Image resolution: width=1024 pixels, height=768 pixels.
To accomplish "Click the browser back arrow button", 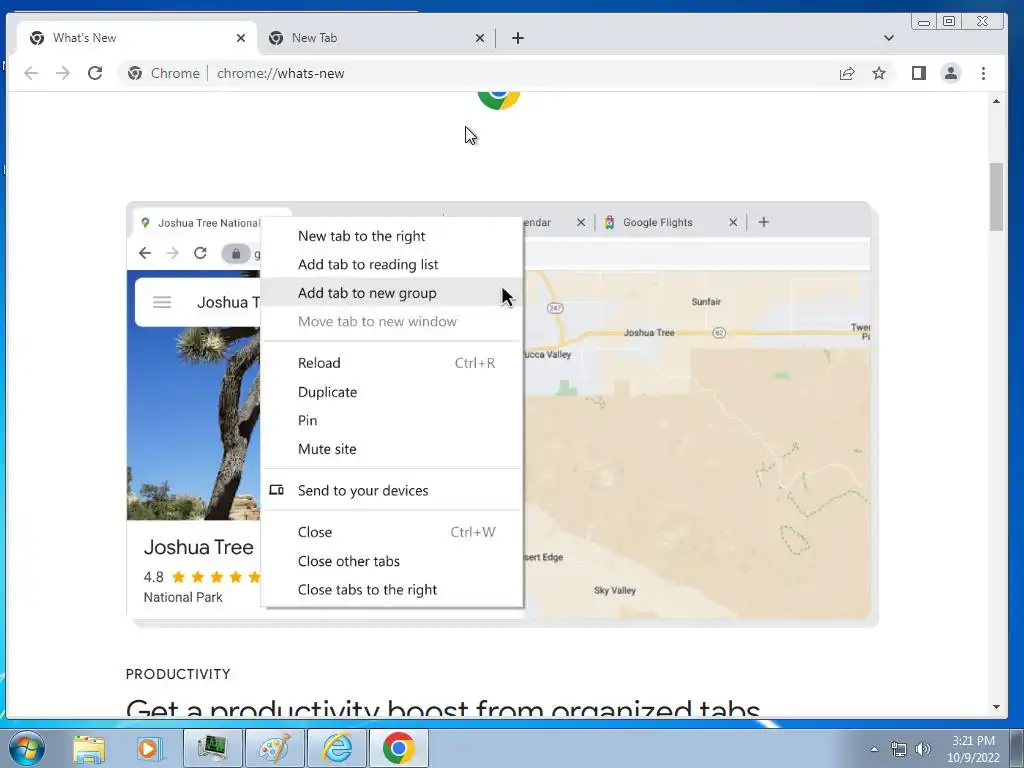I will pos(31,73).
